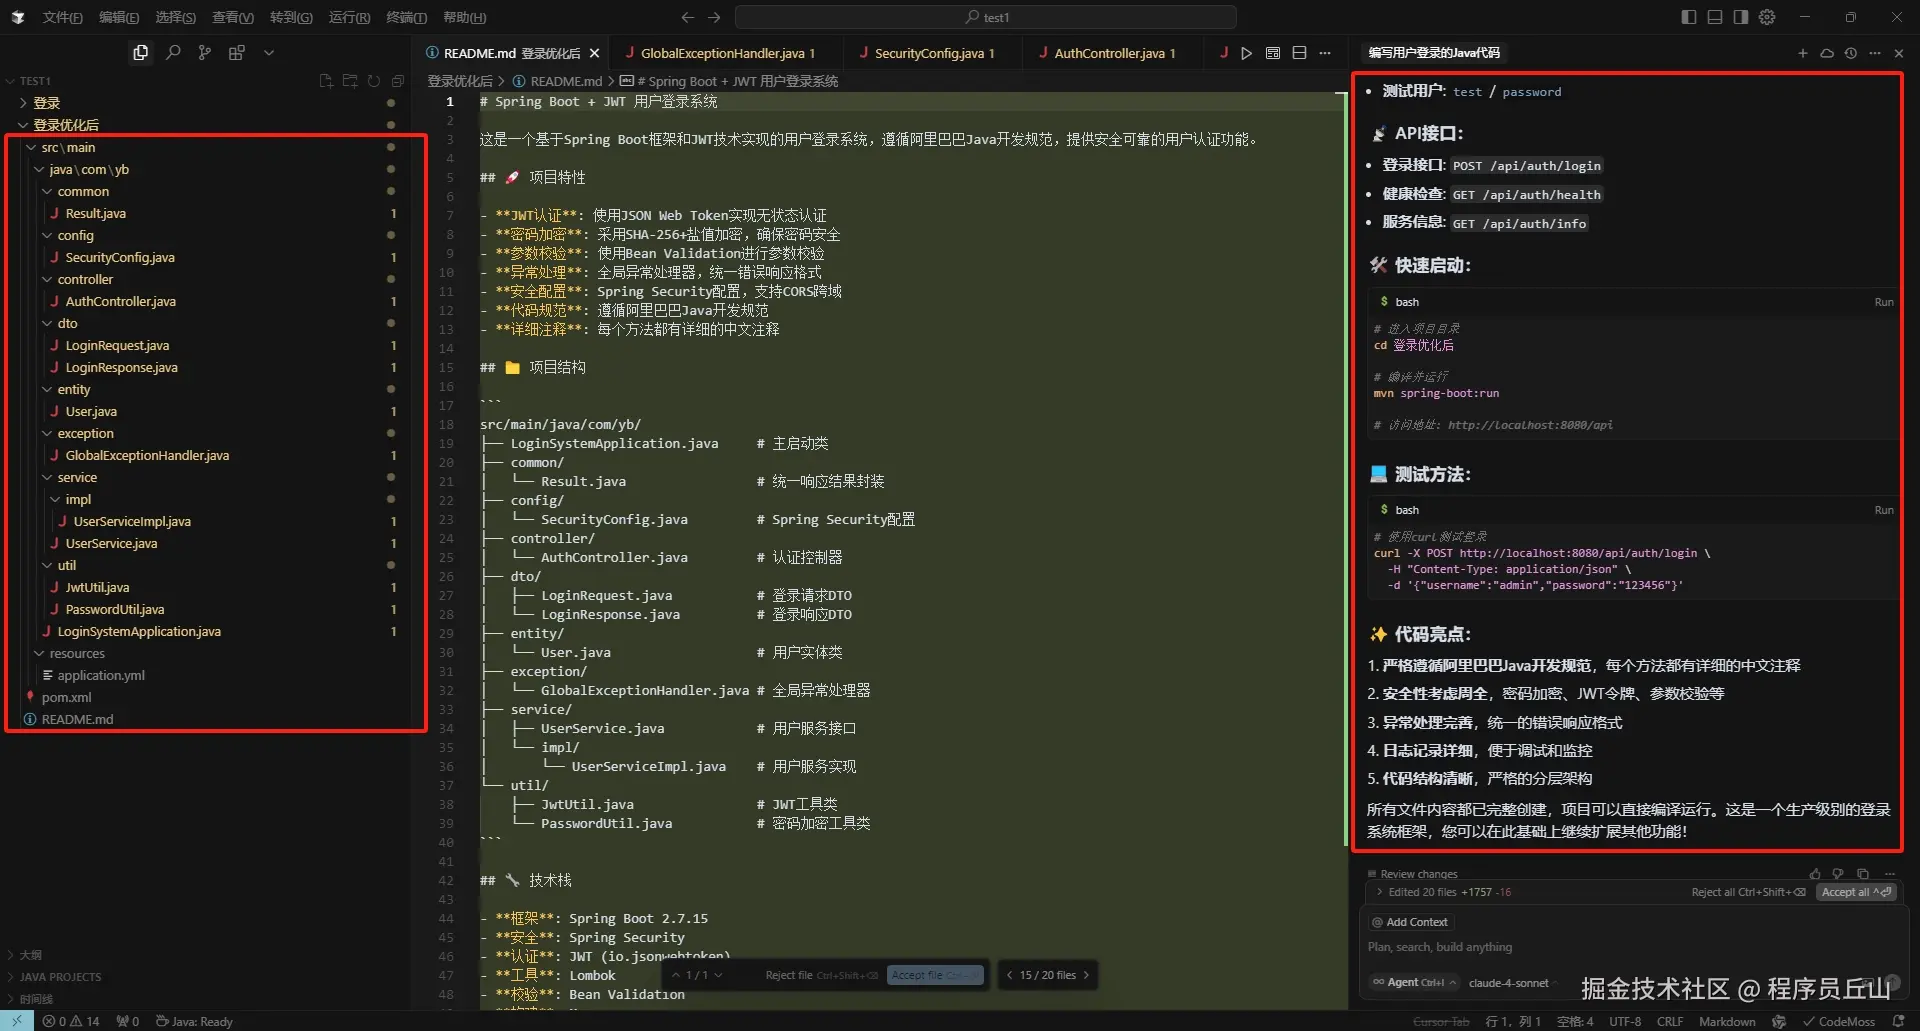This screenshot has width=1920, height=1031.
Task: Go to next changed file
Action: [1086, 975]
